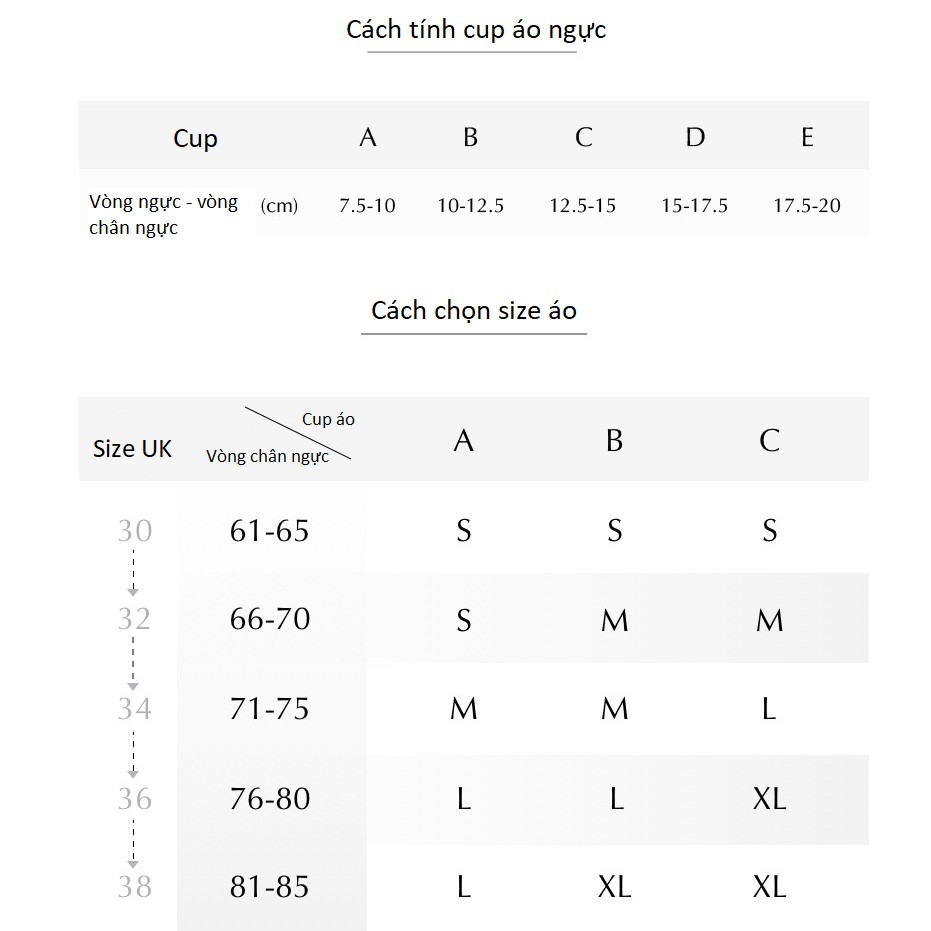This screenshot has height=931, width=931.
Task: Select cup D column header
Action: tap(695, 137)
